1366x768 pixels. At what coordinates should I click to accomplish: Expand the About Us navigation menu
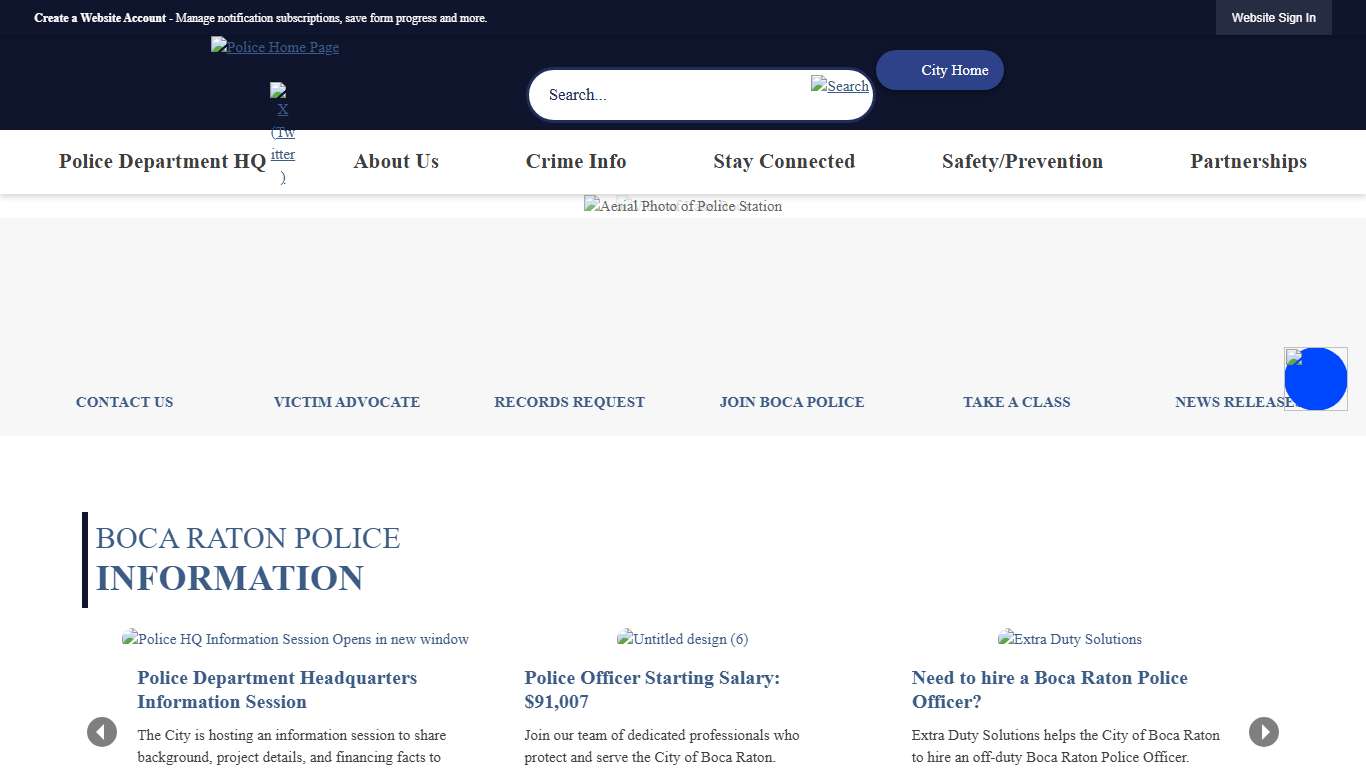pyautogui.click(x=396, y=161)
